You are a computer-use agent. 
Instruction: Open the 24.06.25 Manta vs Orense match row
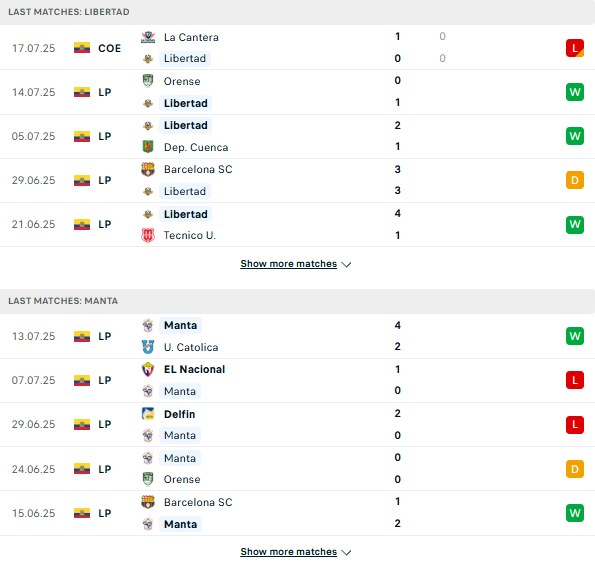[x=298, y=469]
